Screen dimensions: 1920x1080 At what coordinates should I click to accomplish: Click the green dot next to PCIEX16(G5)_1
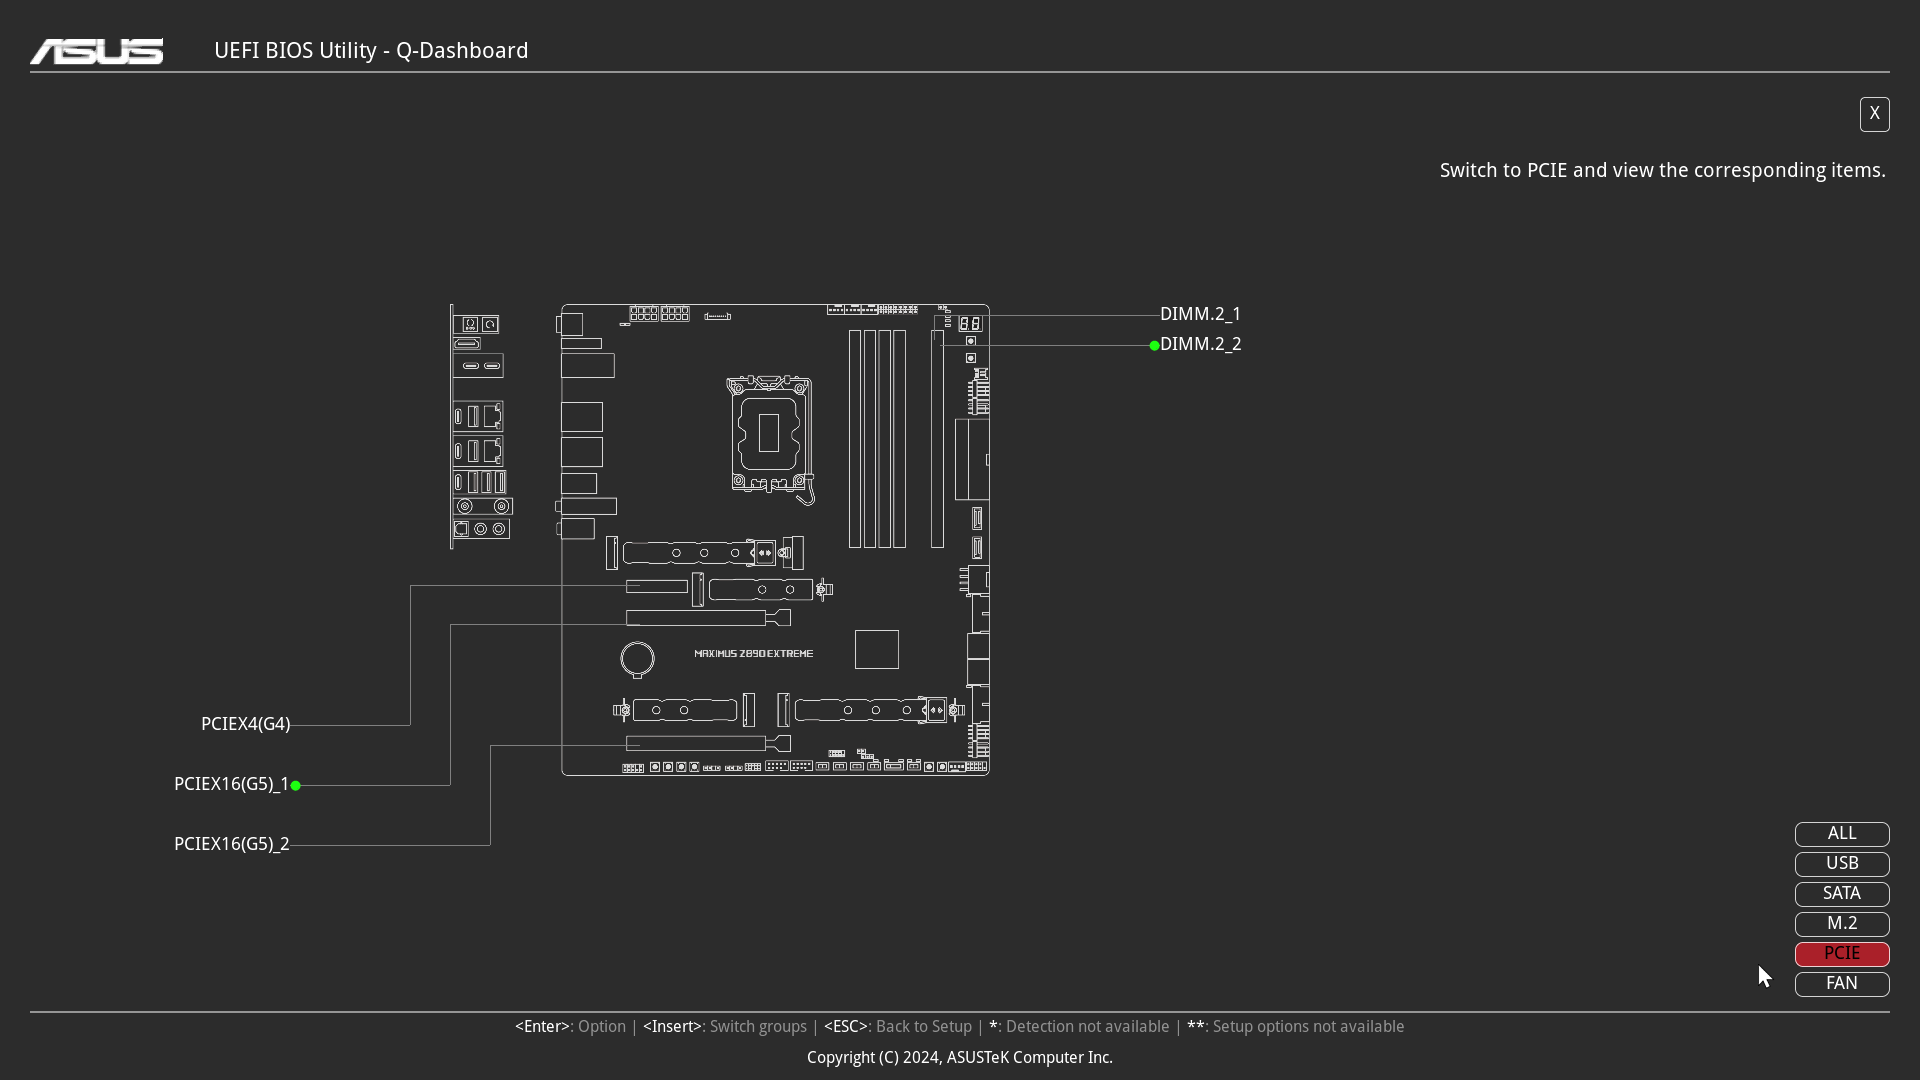296,786
